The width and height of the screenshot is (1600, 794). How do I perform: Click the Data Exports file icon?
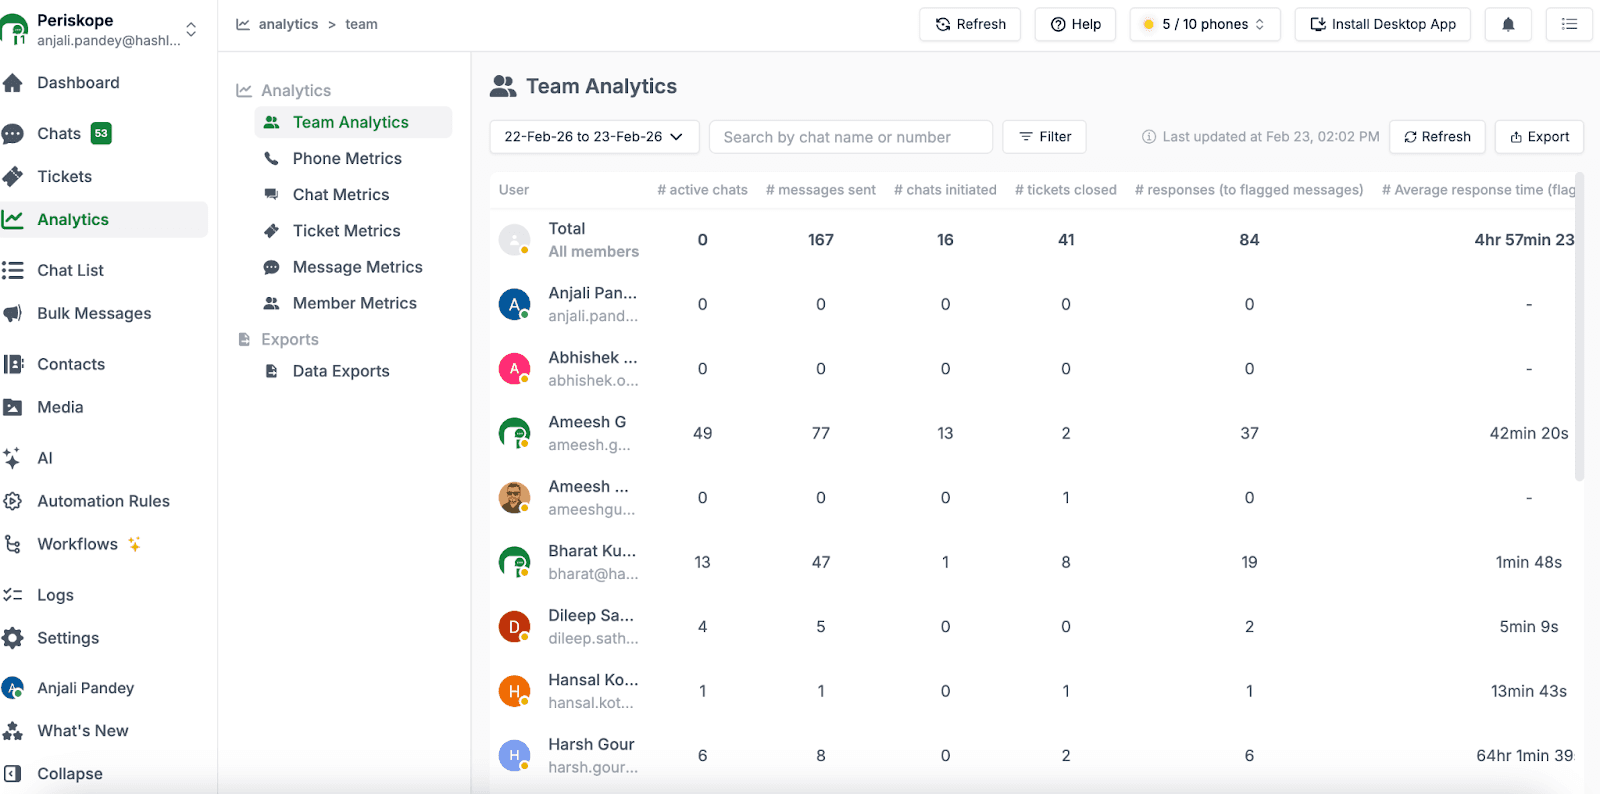pos(271,371)
